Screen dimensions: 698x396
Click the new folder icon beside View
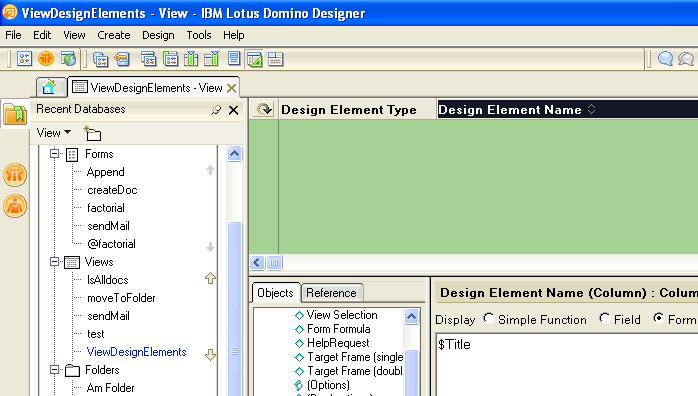pyautogui.click(x=93, y=133)
